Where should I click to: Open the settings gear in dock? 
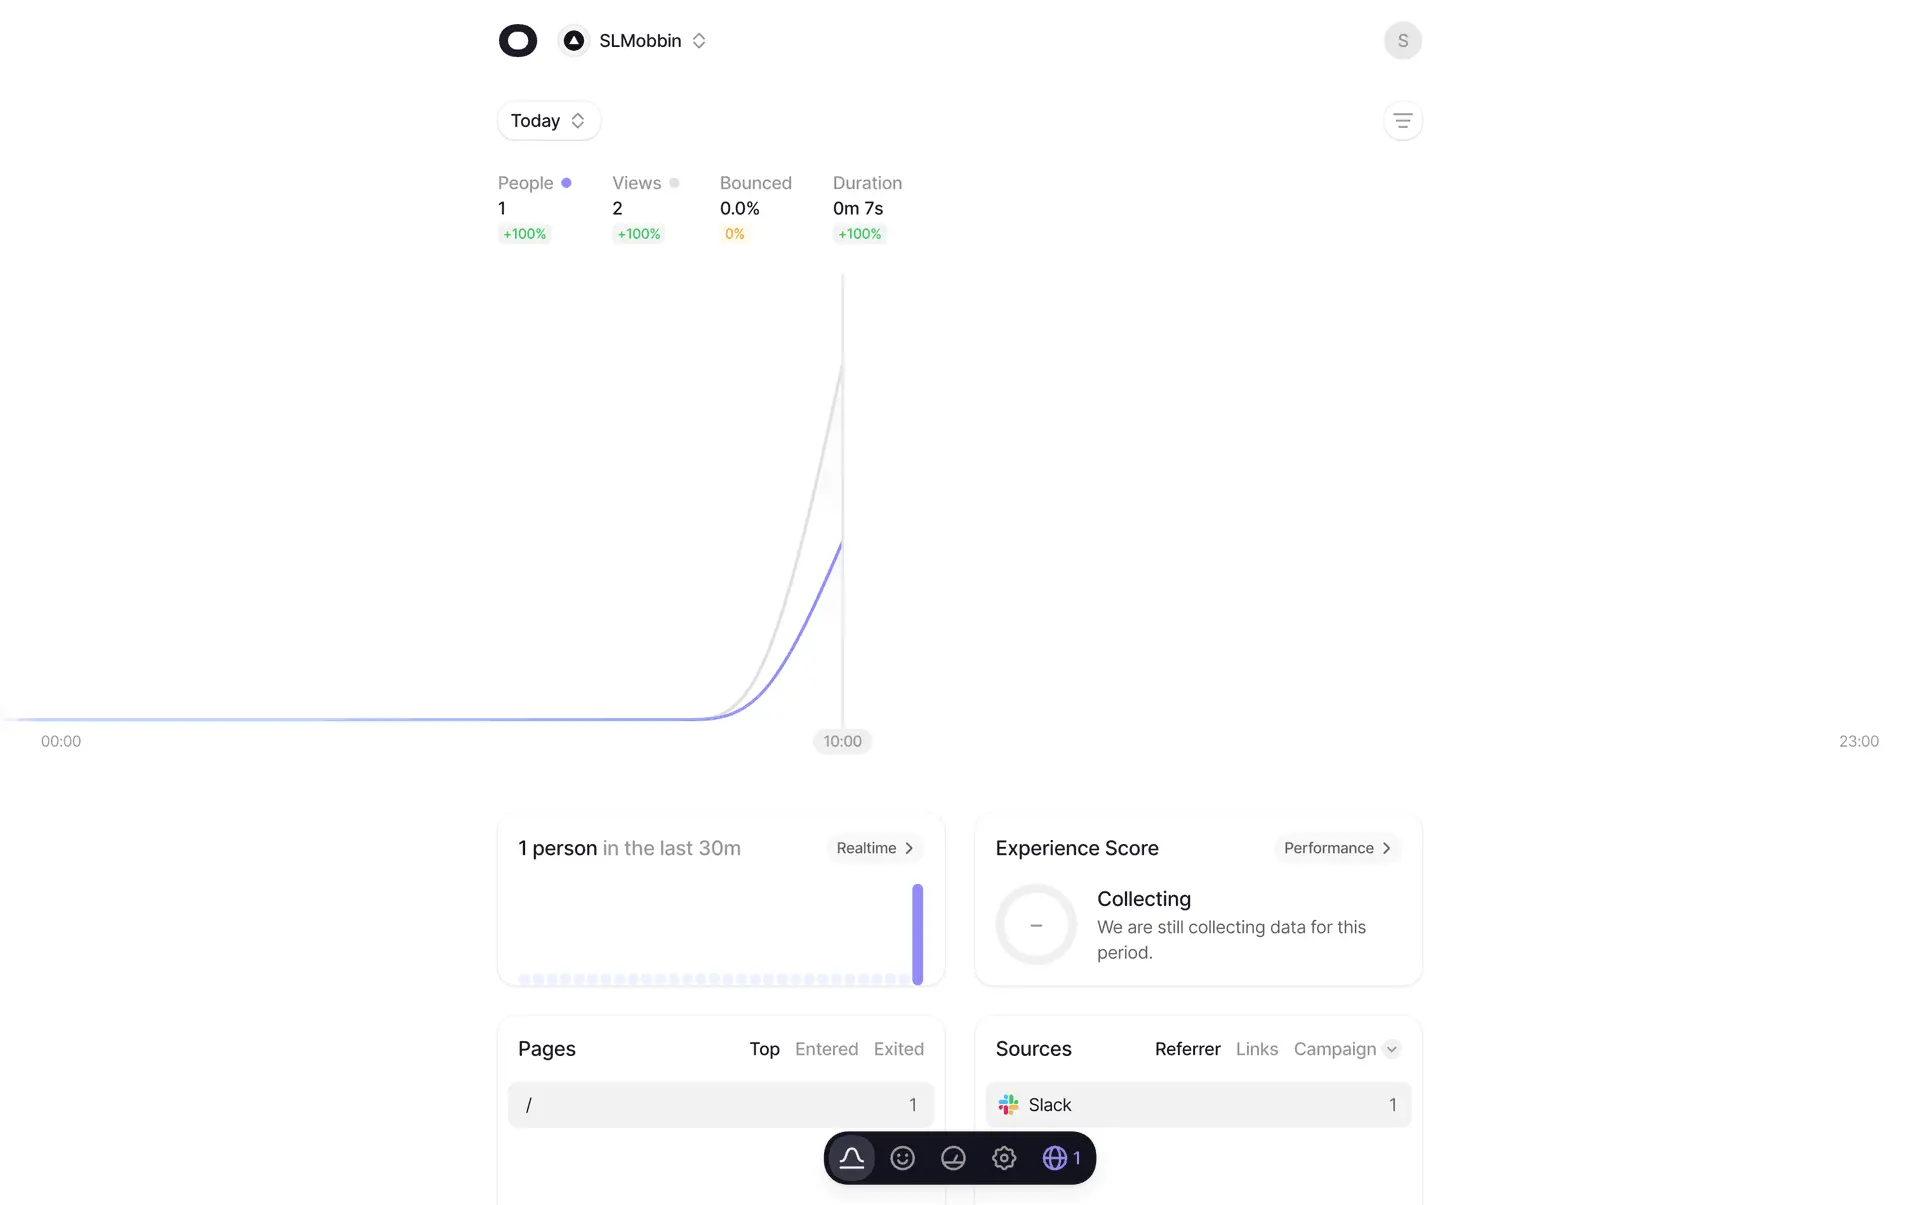(1004, 1158)
